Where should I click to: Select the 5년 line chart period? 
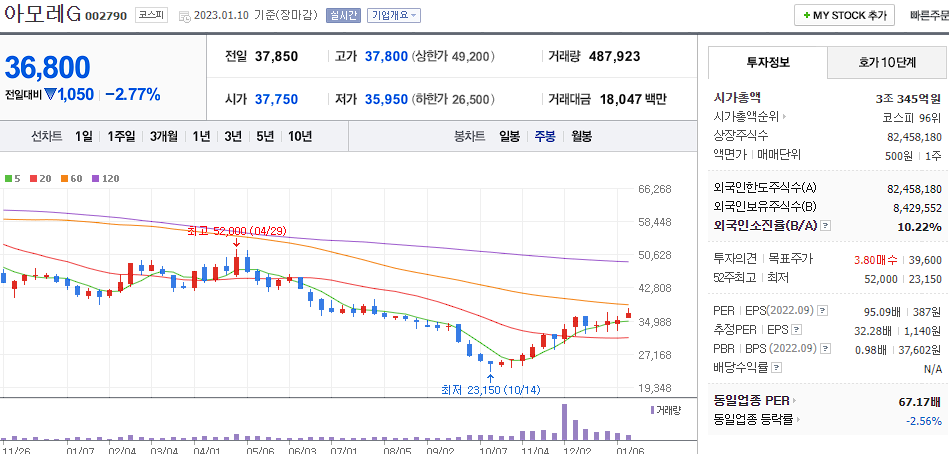pos(265,136)
